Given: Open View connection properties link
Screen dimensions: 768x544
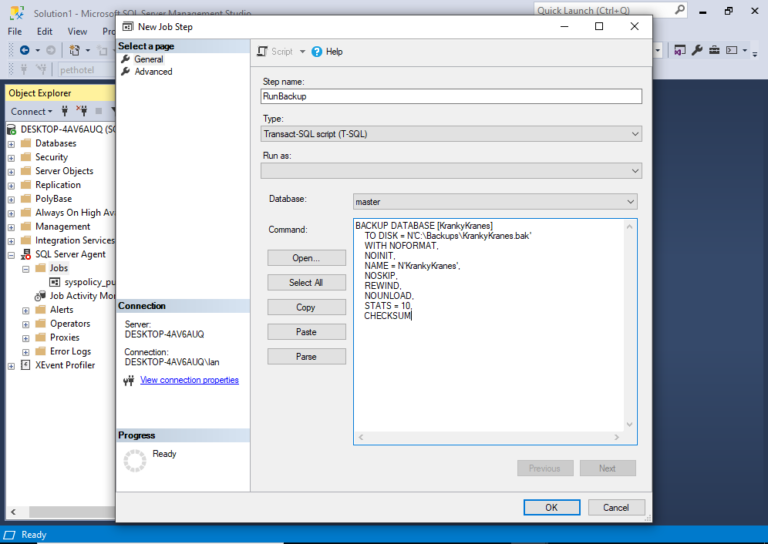Looking at the screenshot, I should 189,380.
